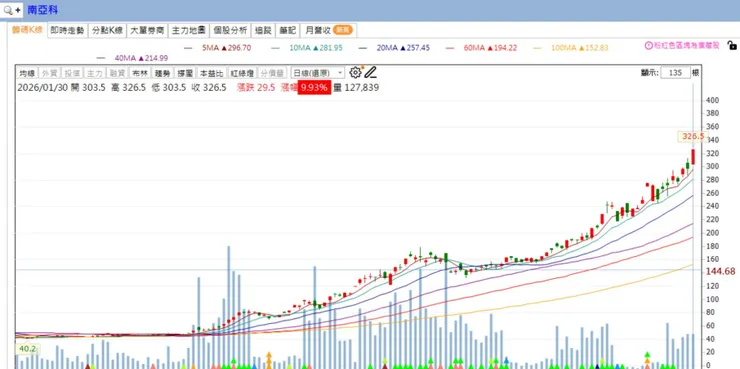Toggle the unlock padlock icon

pyautogui.click(x=732, y=45)
